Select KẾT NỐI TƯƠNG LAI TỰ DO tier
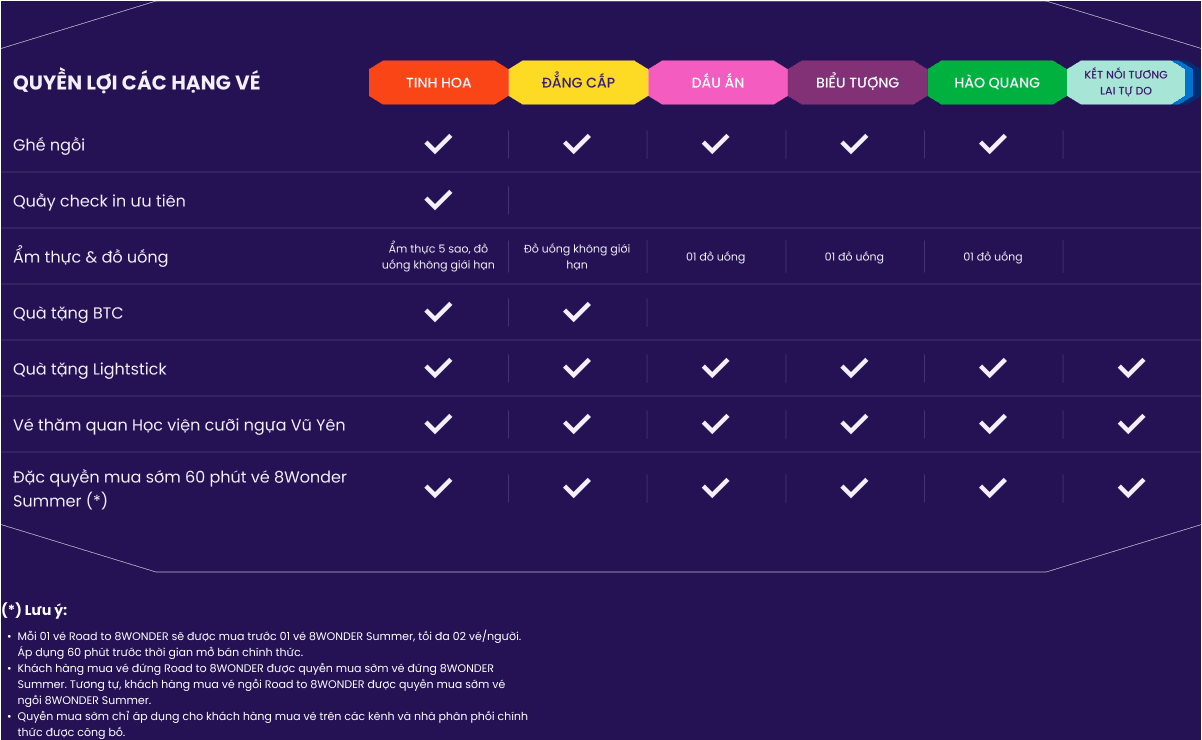The image size is (1202, 740). pyautogui.click(x=1126, y=82)
